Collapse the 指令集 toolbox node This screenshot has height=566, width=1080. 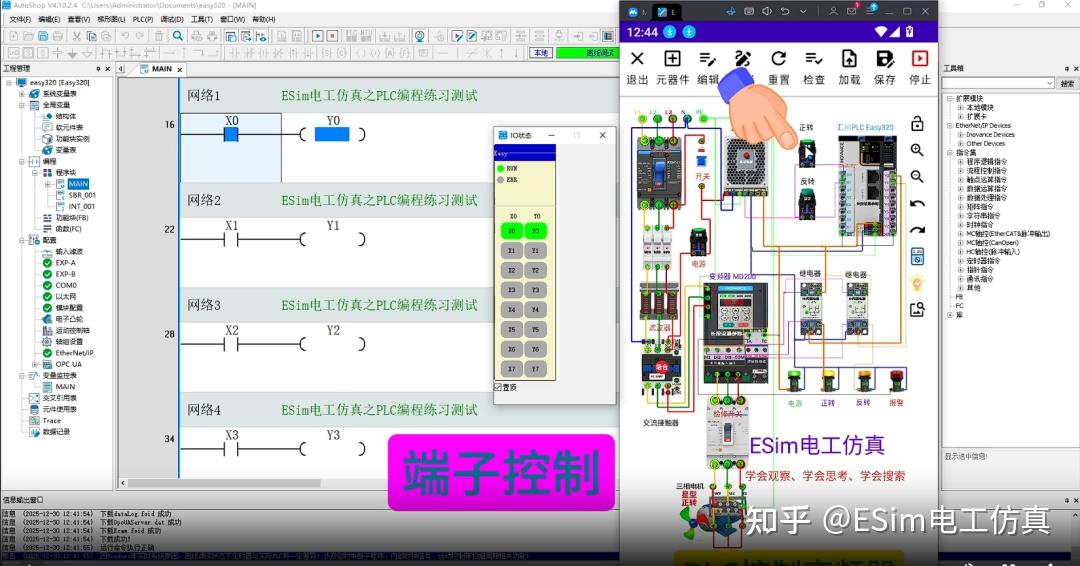pos(951,153)
